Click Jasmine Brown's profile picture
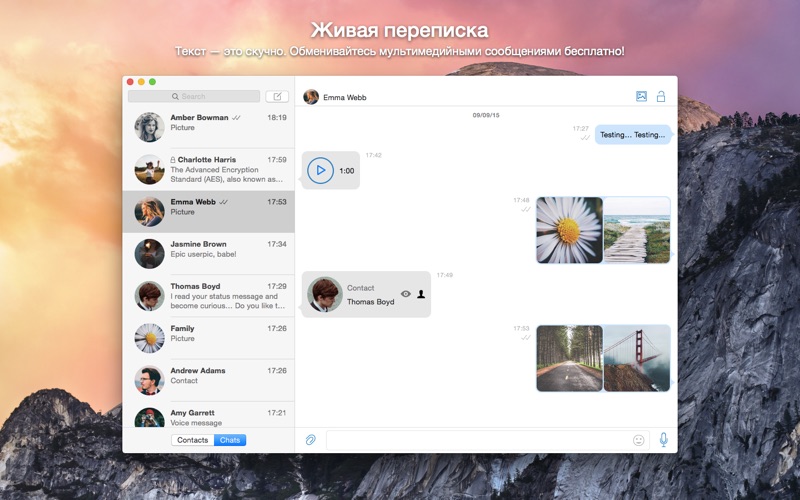Image resolution: width=800 pixels, height=500 pixels. (149, 254)
